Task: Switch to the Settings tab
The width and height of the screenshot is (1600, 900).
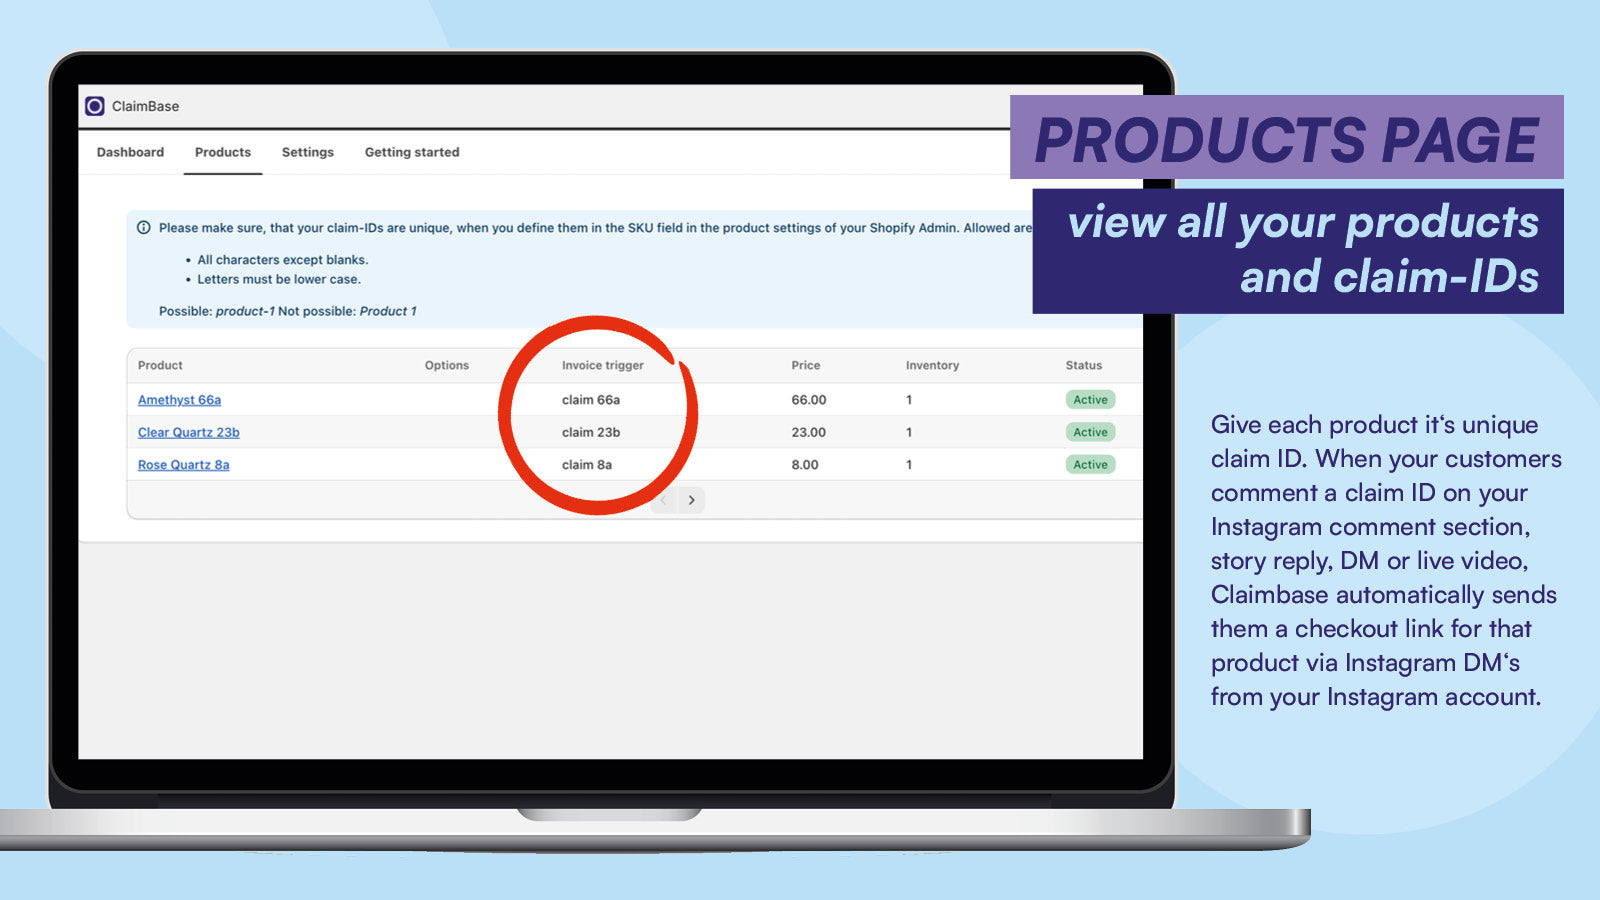Action: point(308,152)
